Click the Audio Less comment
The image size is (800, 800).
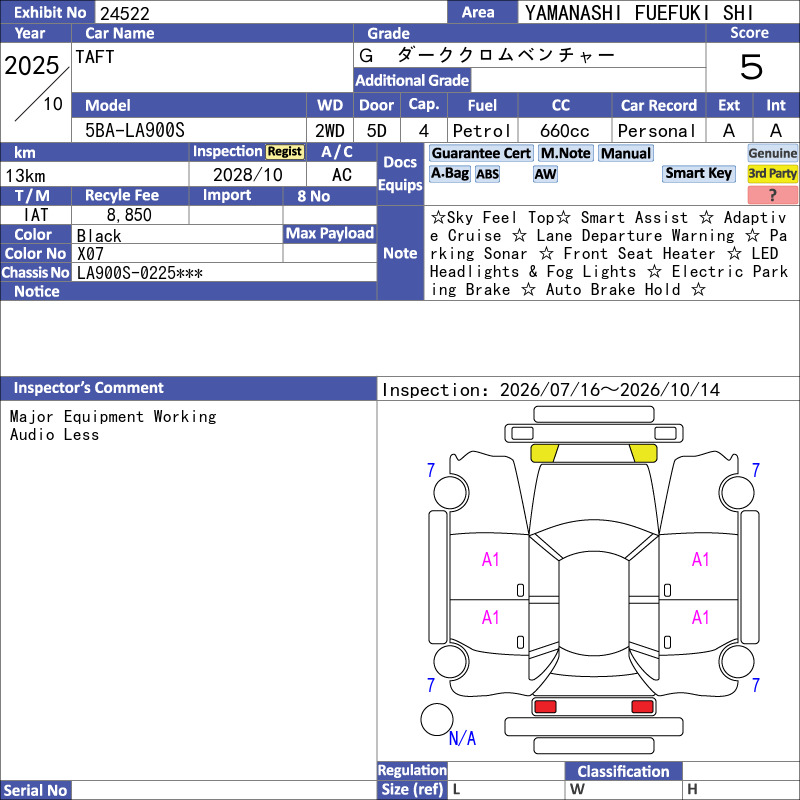[x=54, y=435]
